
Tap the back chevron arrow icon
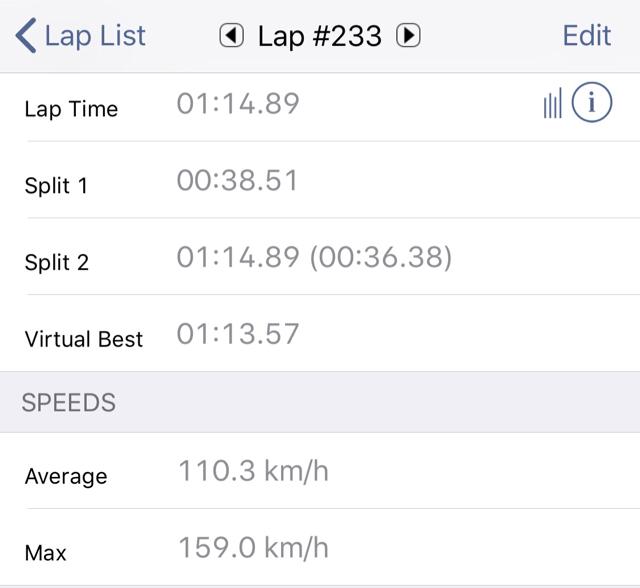pos(26,36)
